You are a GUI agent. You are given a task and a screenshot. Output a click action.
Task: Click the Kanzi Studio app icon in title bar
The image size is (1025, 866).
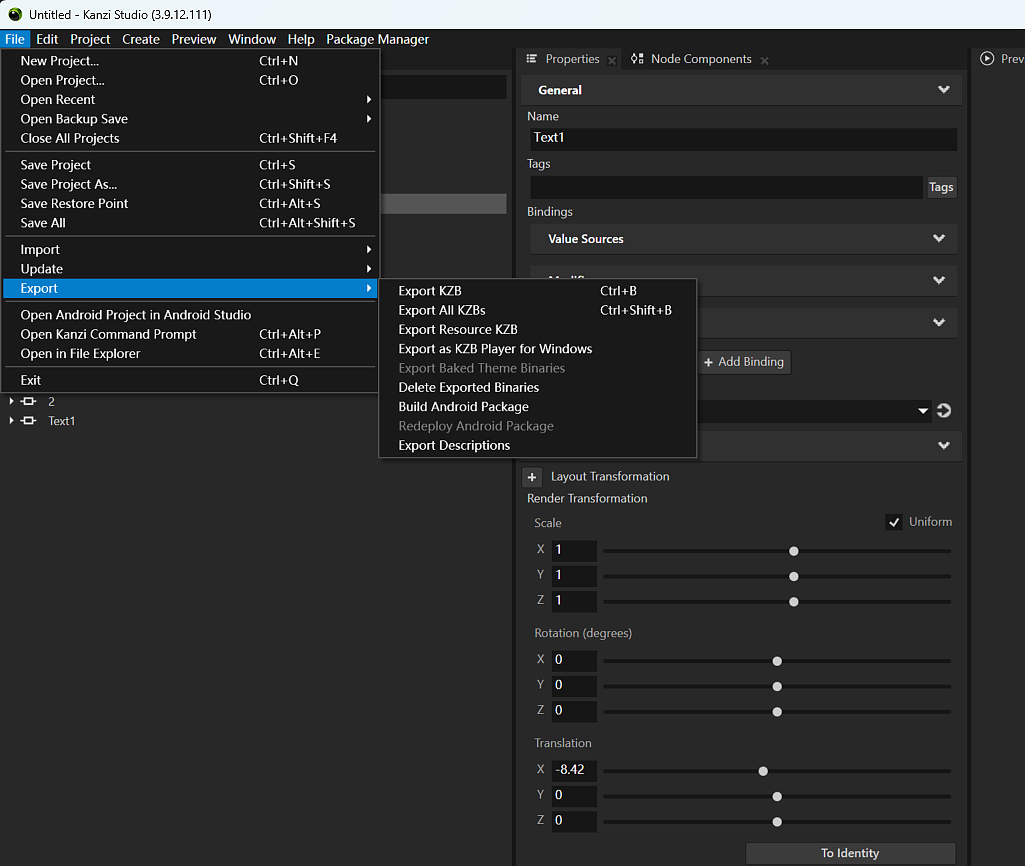coord(14,14)
